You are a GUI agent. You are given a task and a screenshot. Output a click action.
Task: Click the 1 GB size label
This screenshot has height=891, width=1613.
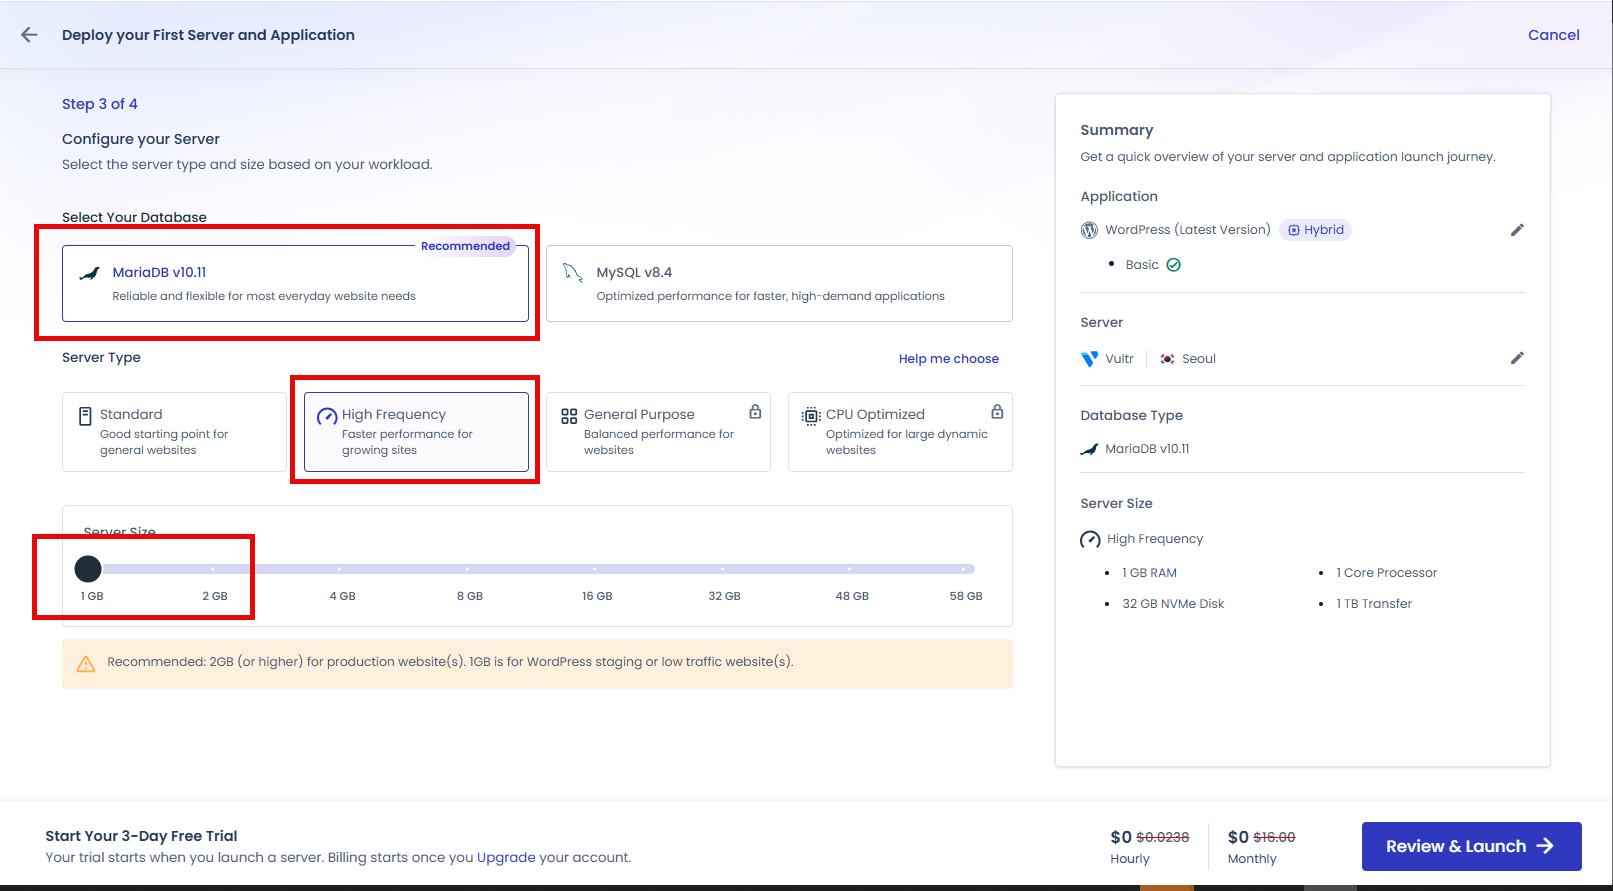92,596
